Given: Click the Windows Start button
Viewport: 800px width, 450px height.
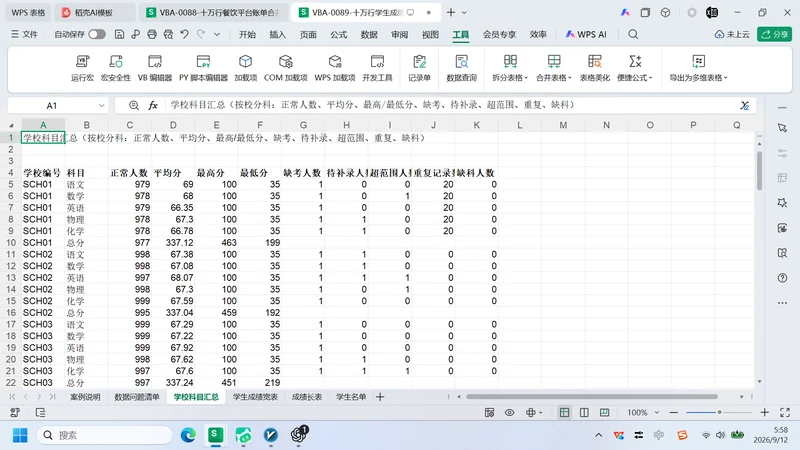Looking at the screenshot, I should (x=20, y=435).
